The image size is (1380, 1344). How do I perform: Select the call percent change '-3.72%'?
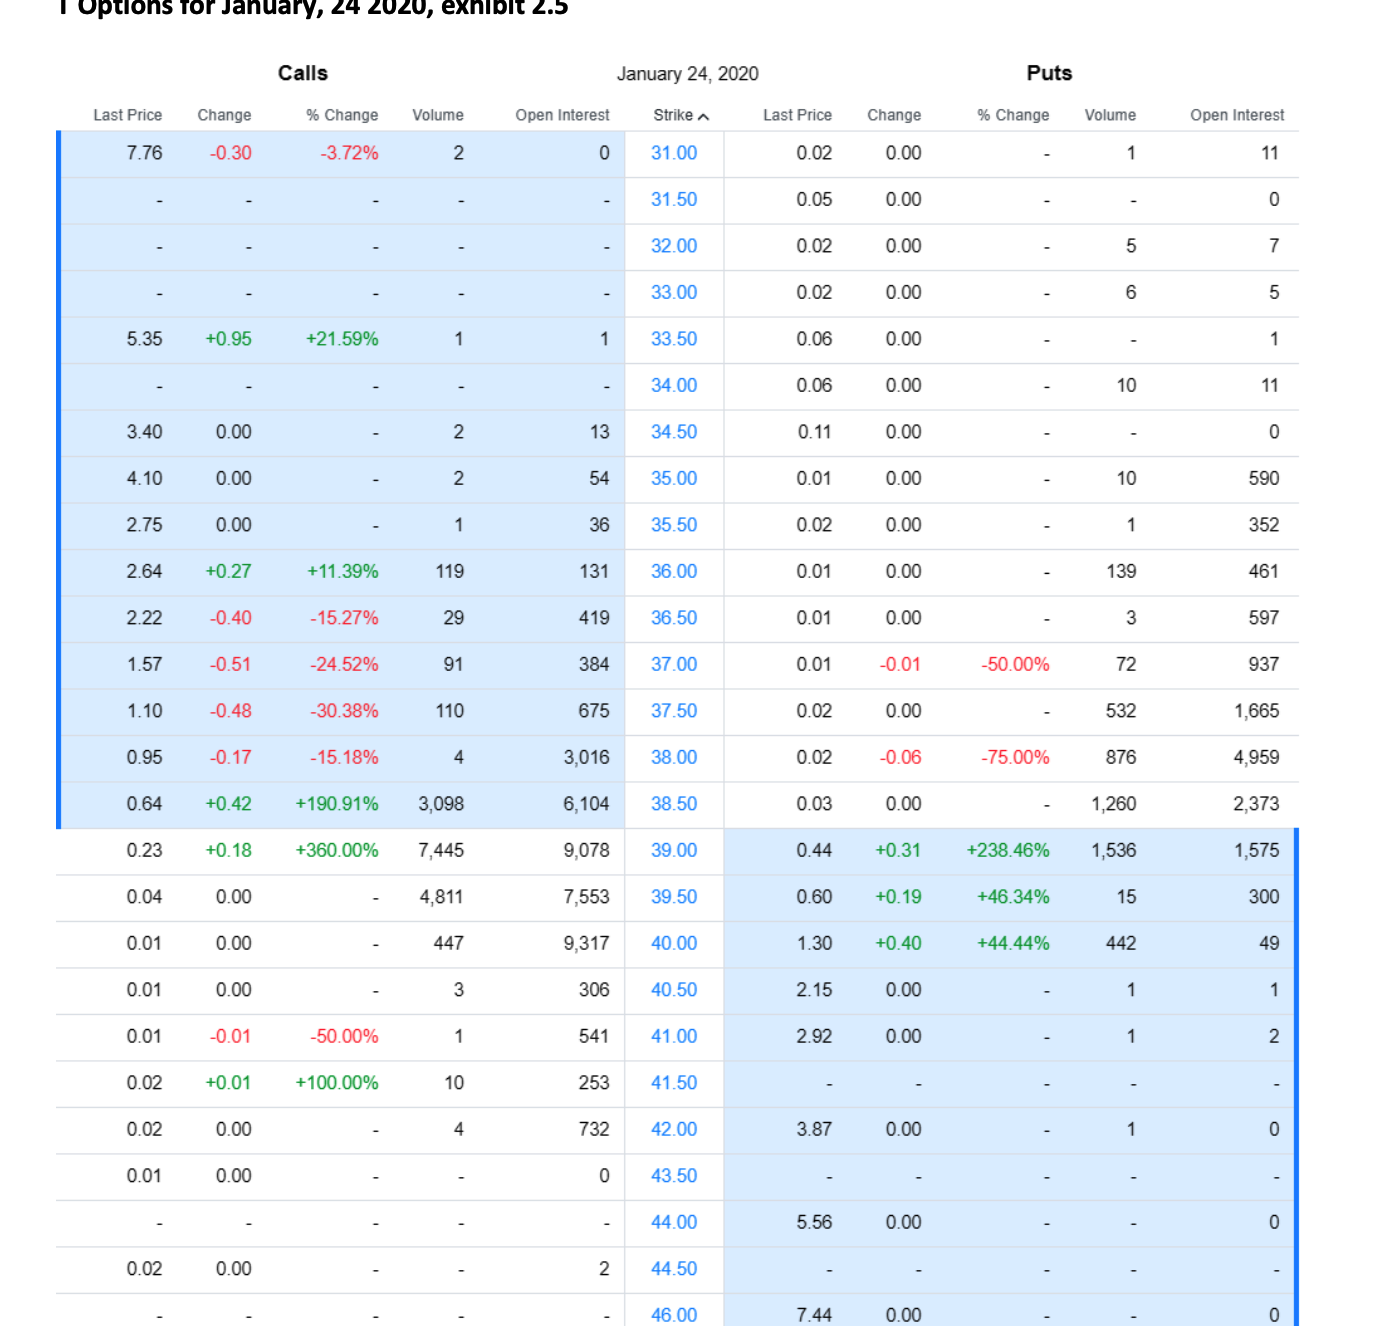click(x=349, y=153)
